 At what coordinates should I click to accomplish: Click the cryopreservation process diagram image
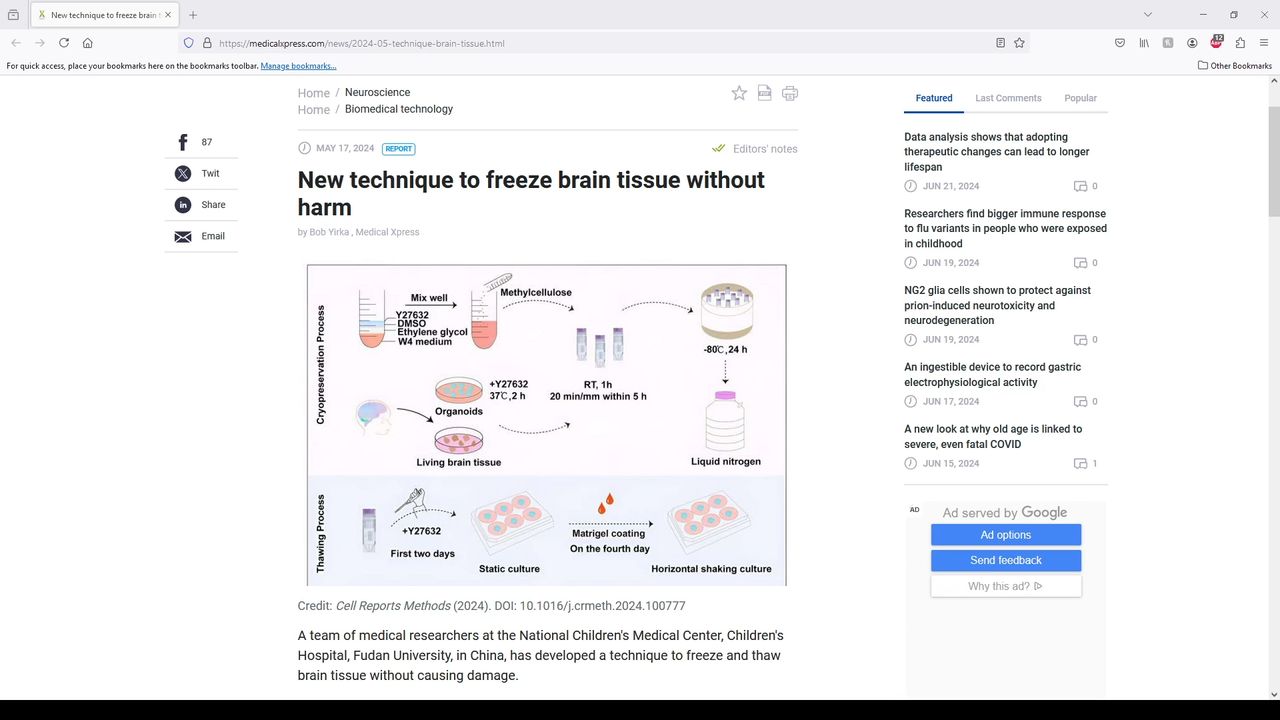coord(546,425)
